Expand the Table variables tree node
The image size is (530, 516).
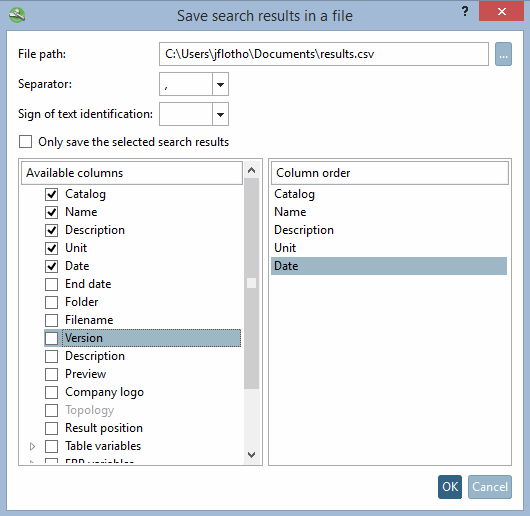tap(32, 446)
